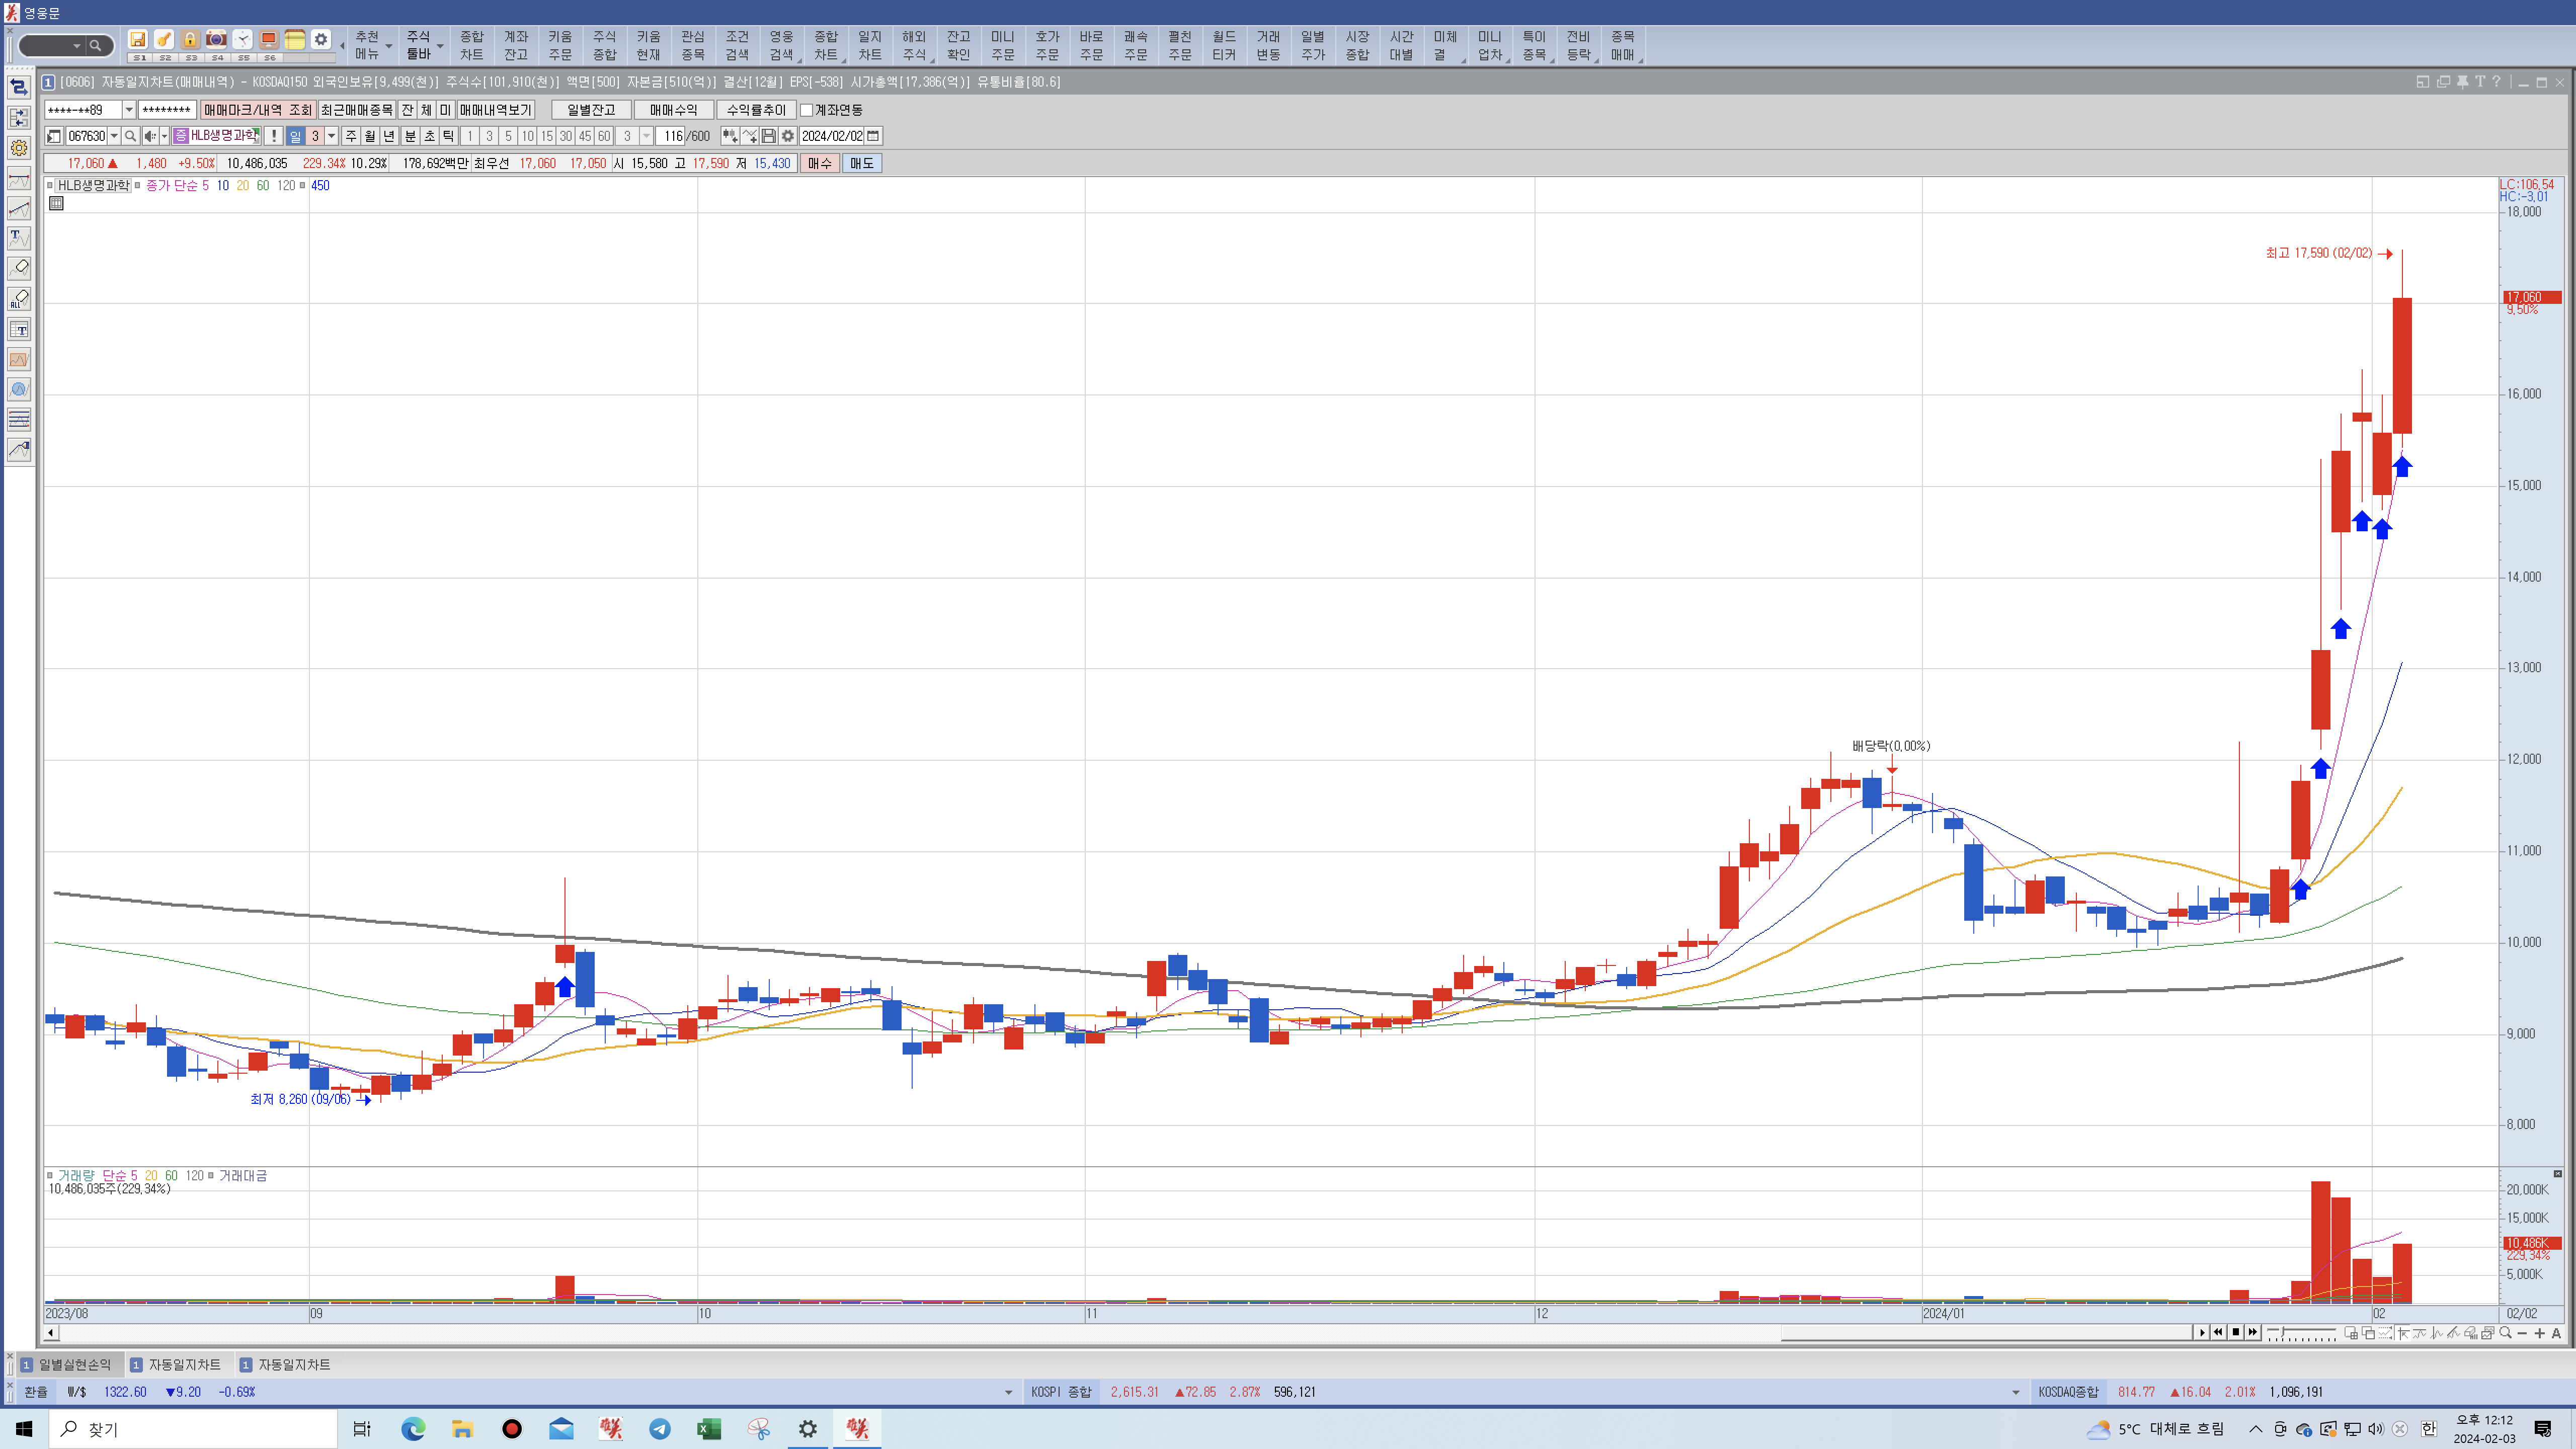
Task: Click the paintbrush cleanup icon in top toolbar
Action: pyautogui.click(x=164, y=40)
